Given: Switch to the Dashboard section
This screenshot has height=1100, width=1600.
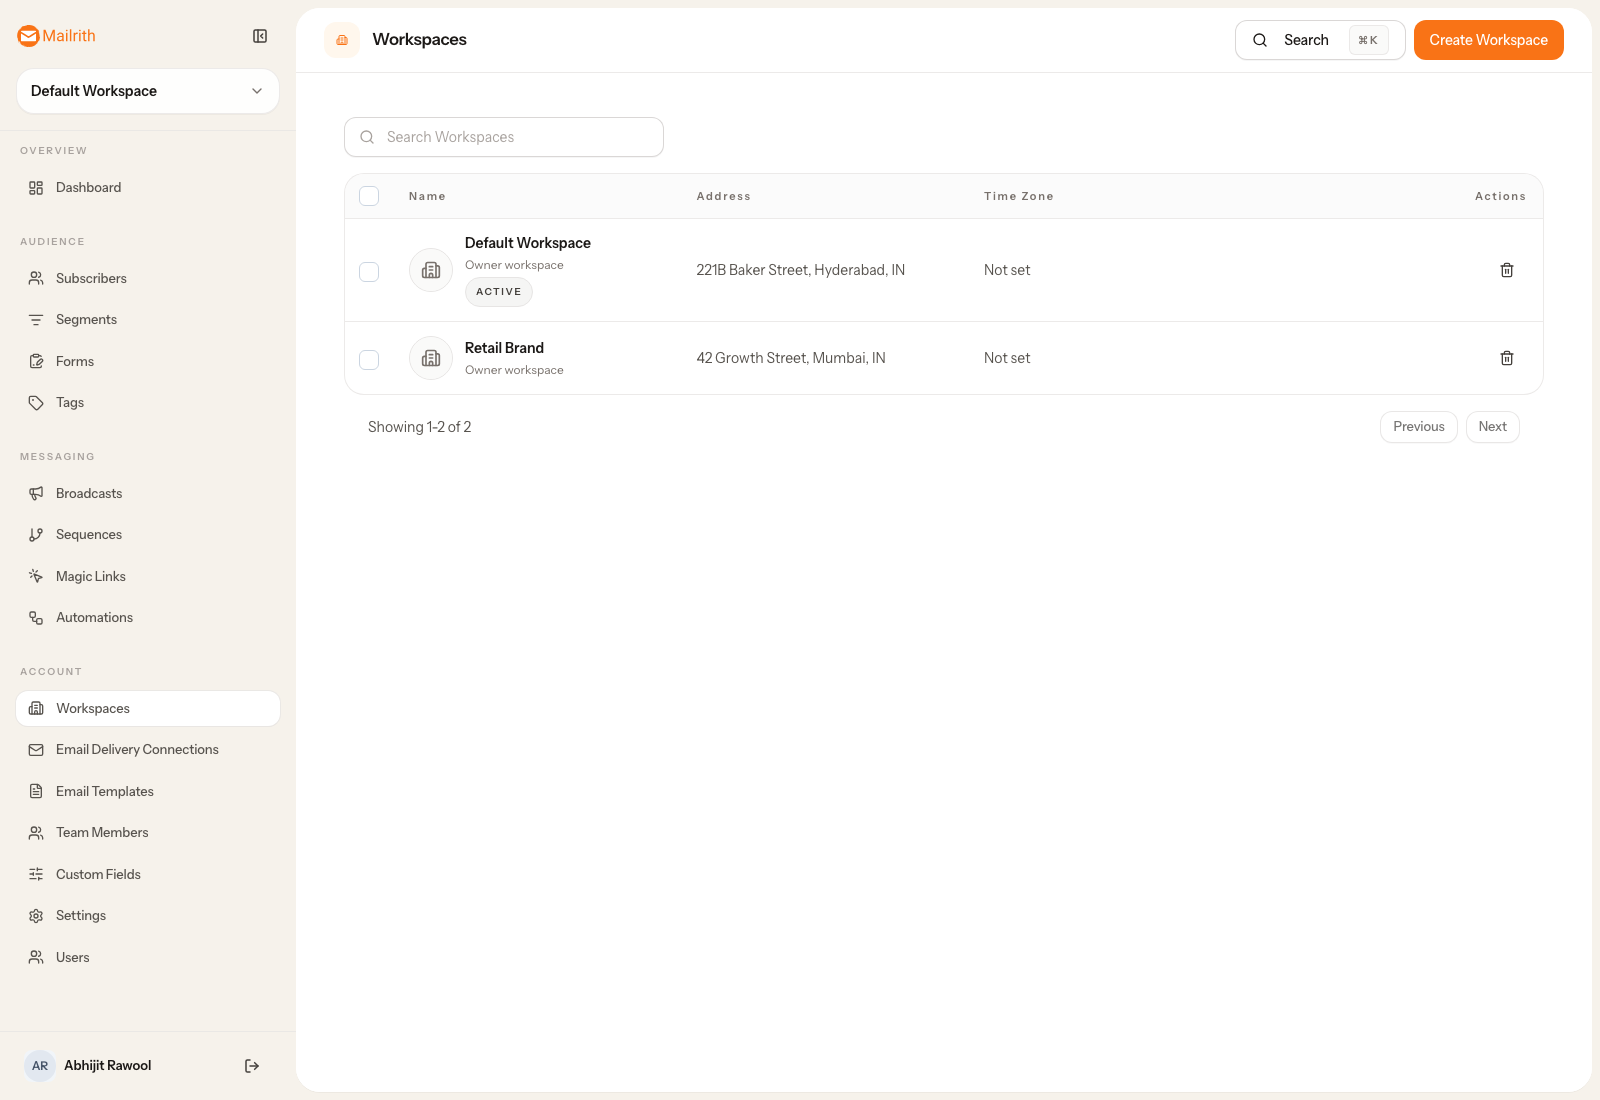Looking at the screenshot, I should (88, 187).
